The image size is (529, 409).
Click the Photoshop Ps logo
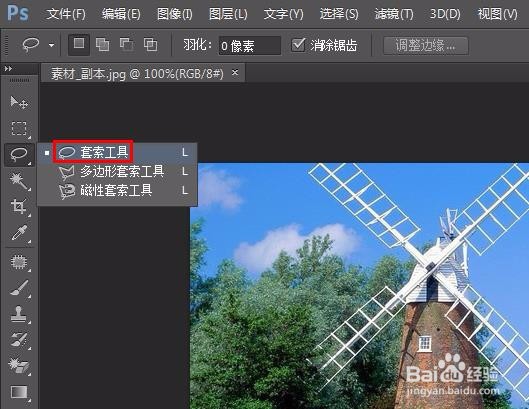pyautogui.click(x=18, y=13)
